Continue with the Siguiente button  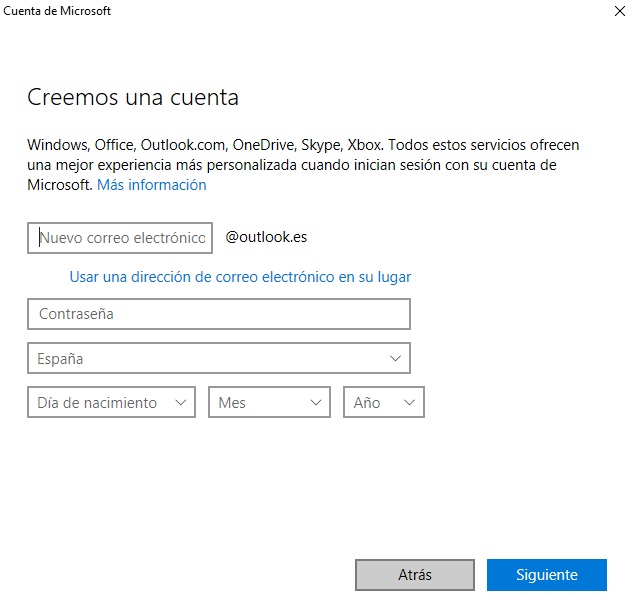(546, 575)
